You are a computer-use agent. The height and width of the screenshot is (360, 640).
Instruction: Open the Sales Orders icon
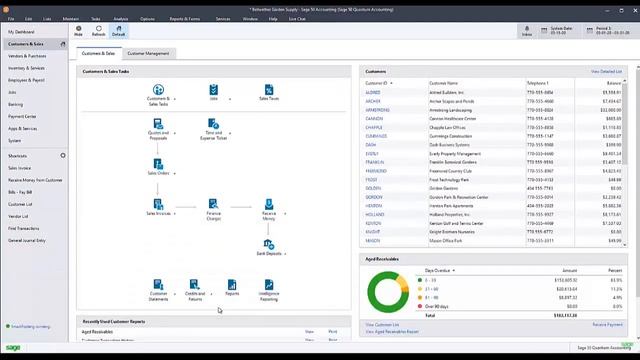tap(158, 164)
